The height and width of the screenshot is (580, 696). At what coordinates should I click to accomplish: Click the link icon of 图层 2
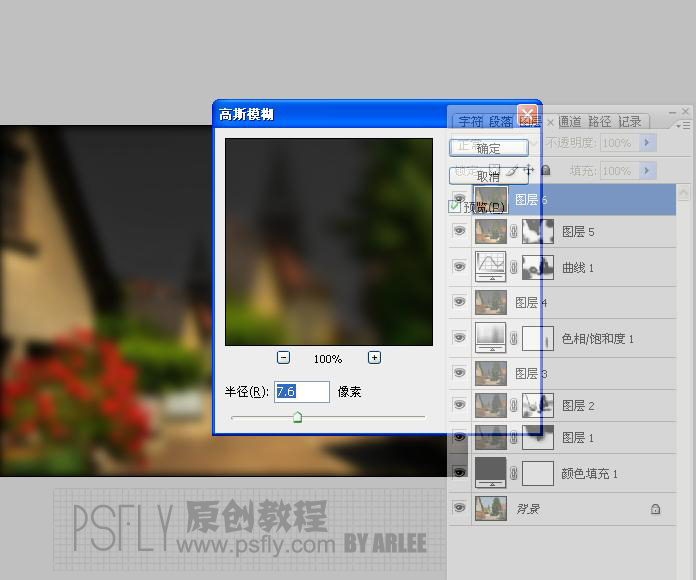pos(514,405)
